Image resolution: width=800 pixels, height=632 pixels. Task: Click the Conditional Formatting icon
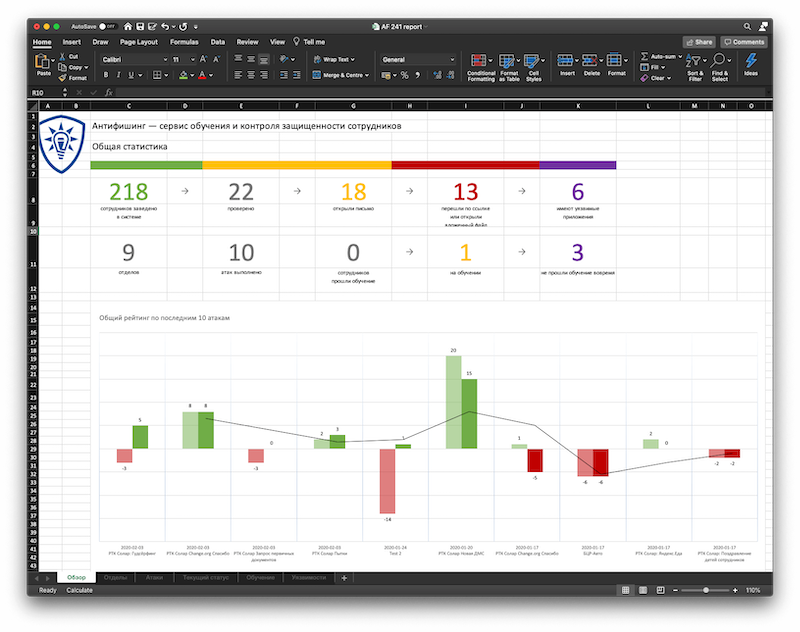point(480,61)
